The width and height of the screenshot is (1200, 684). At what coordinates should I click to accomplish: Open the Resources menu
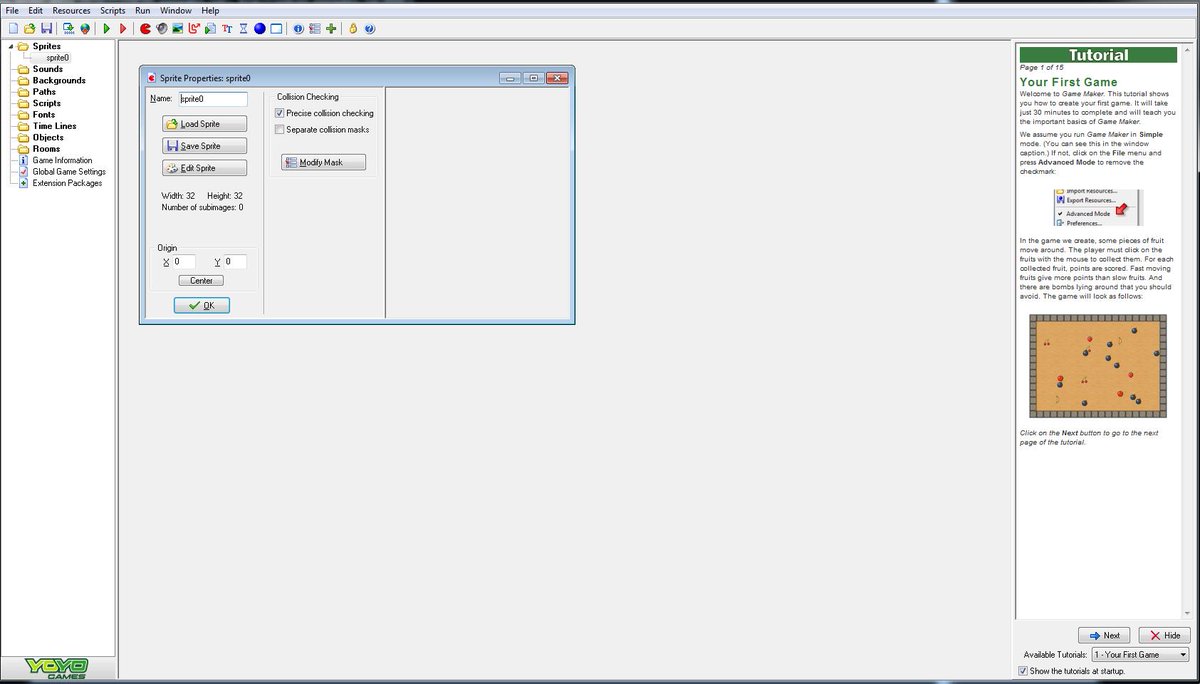[x=72, y=10]
